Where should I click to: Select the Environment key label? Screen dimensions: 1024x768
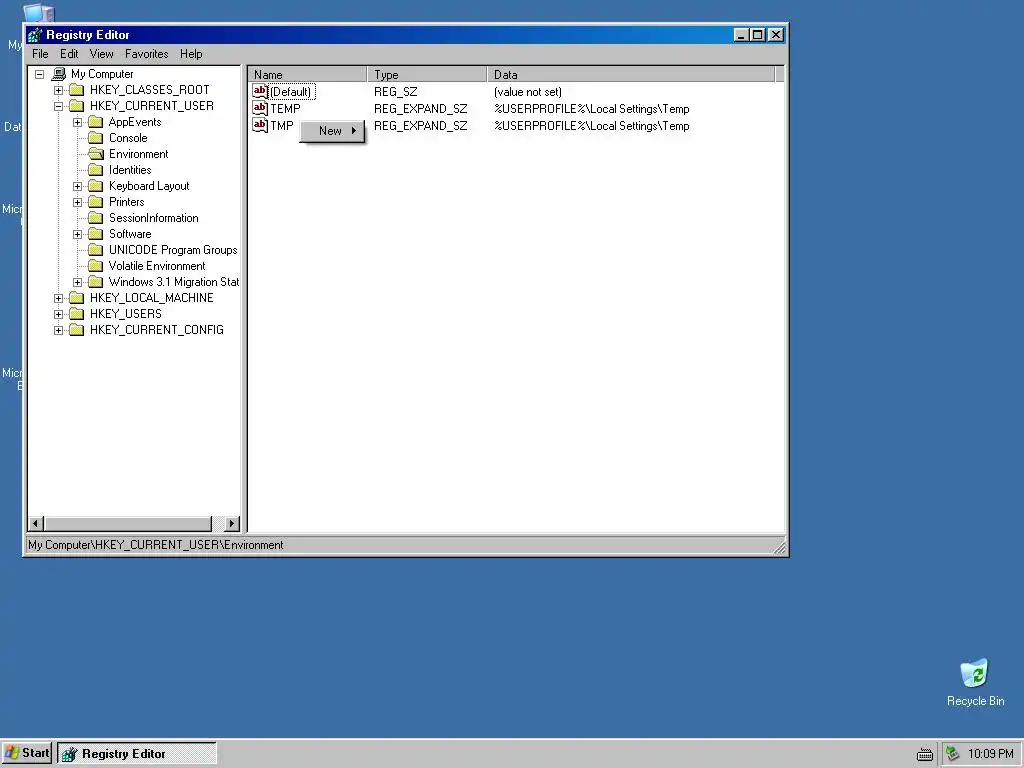(138, 153)
